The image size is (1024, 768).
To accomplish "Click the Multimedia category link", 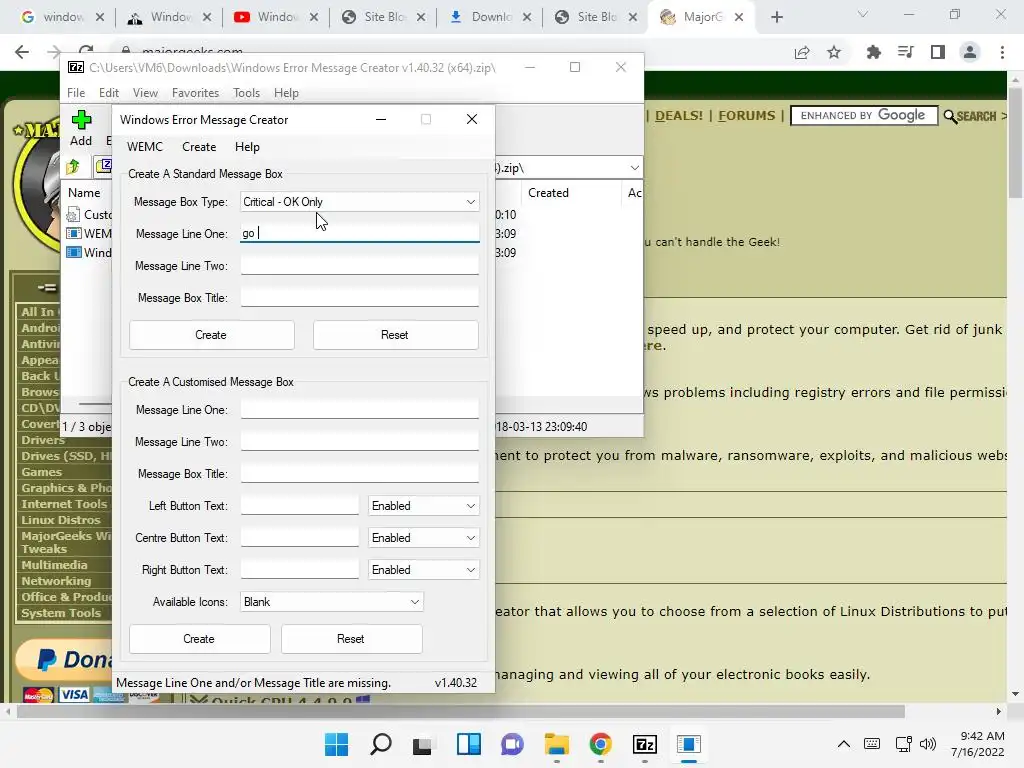I will [x=54, y=565].
